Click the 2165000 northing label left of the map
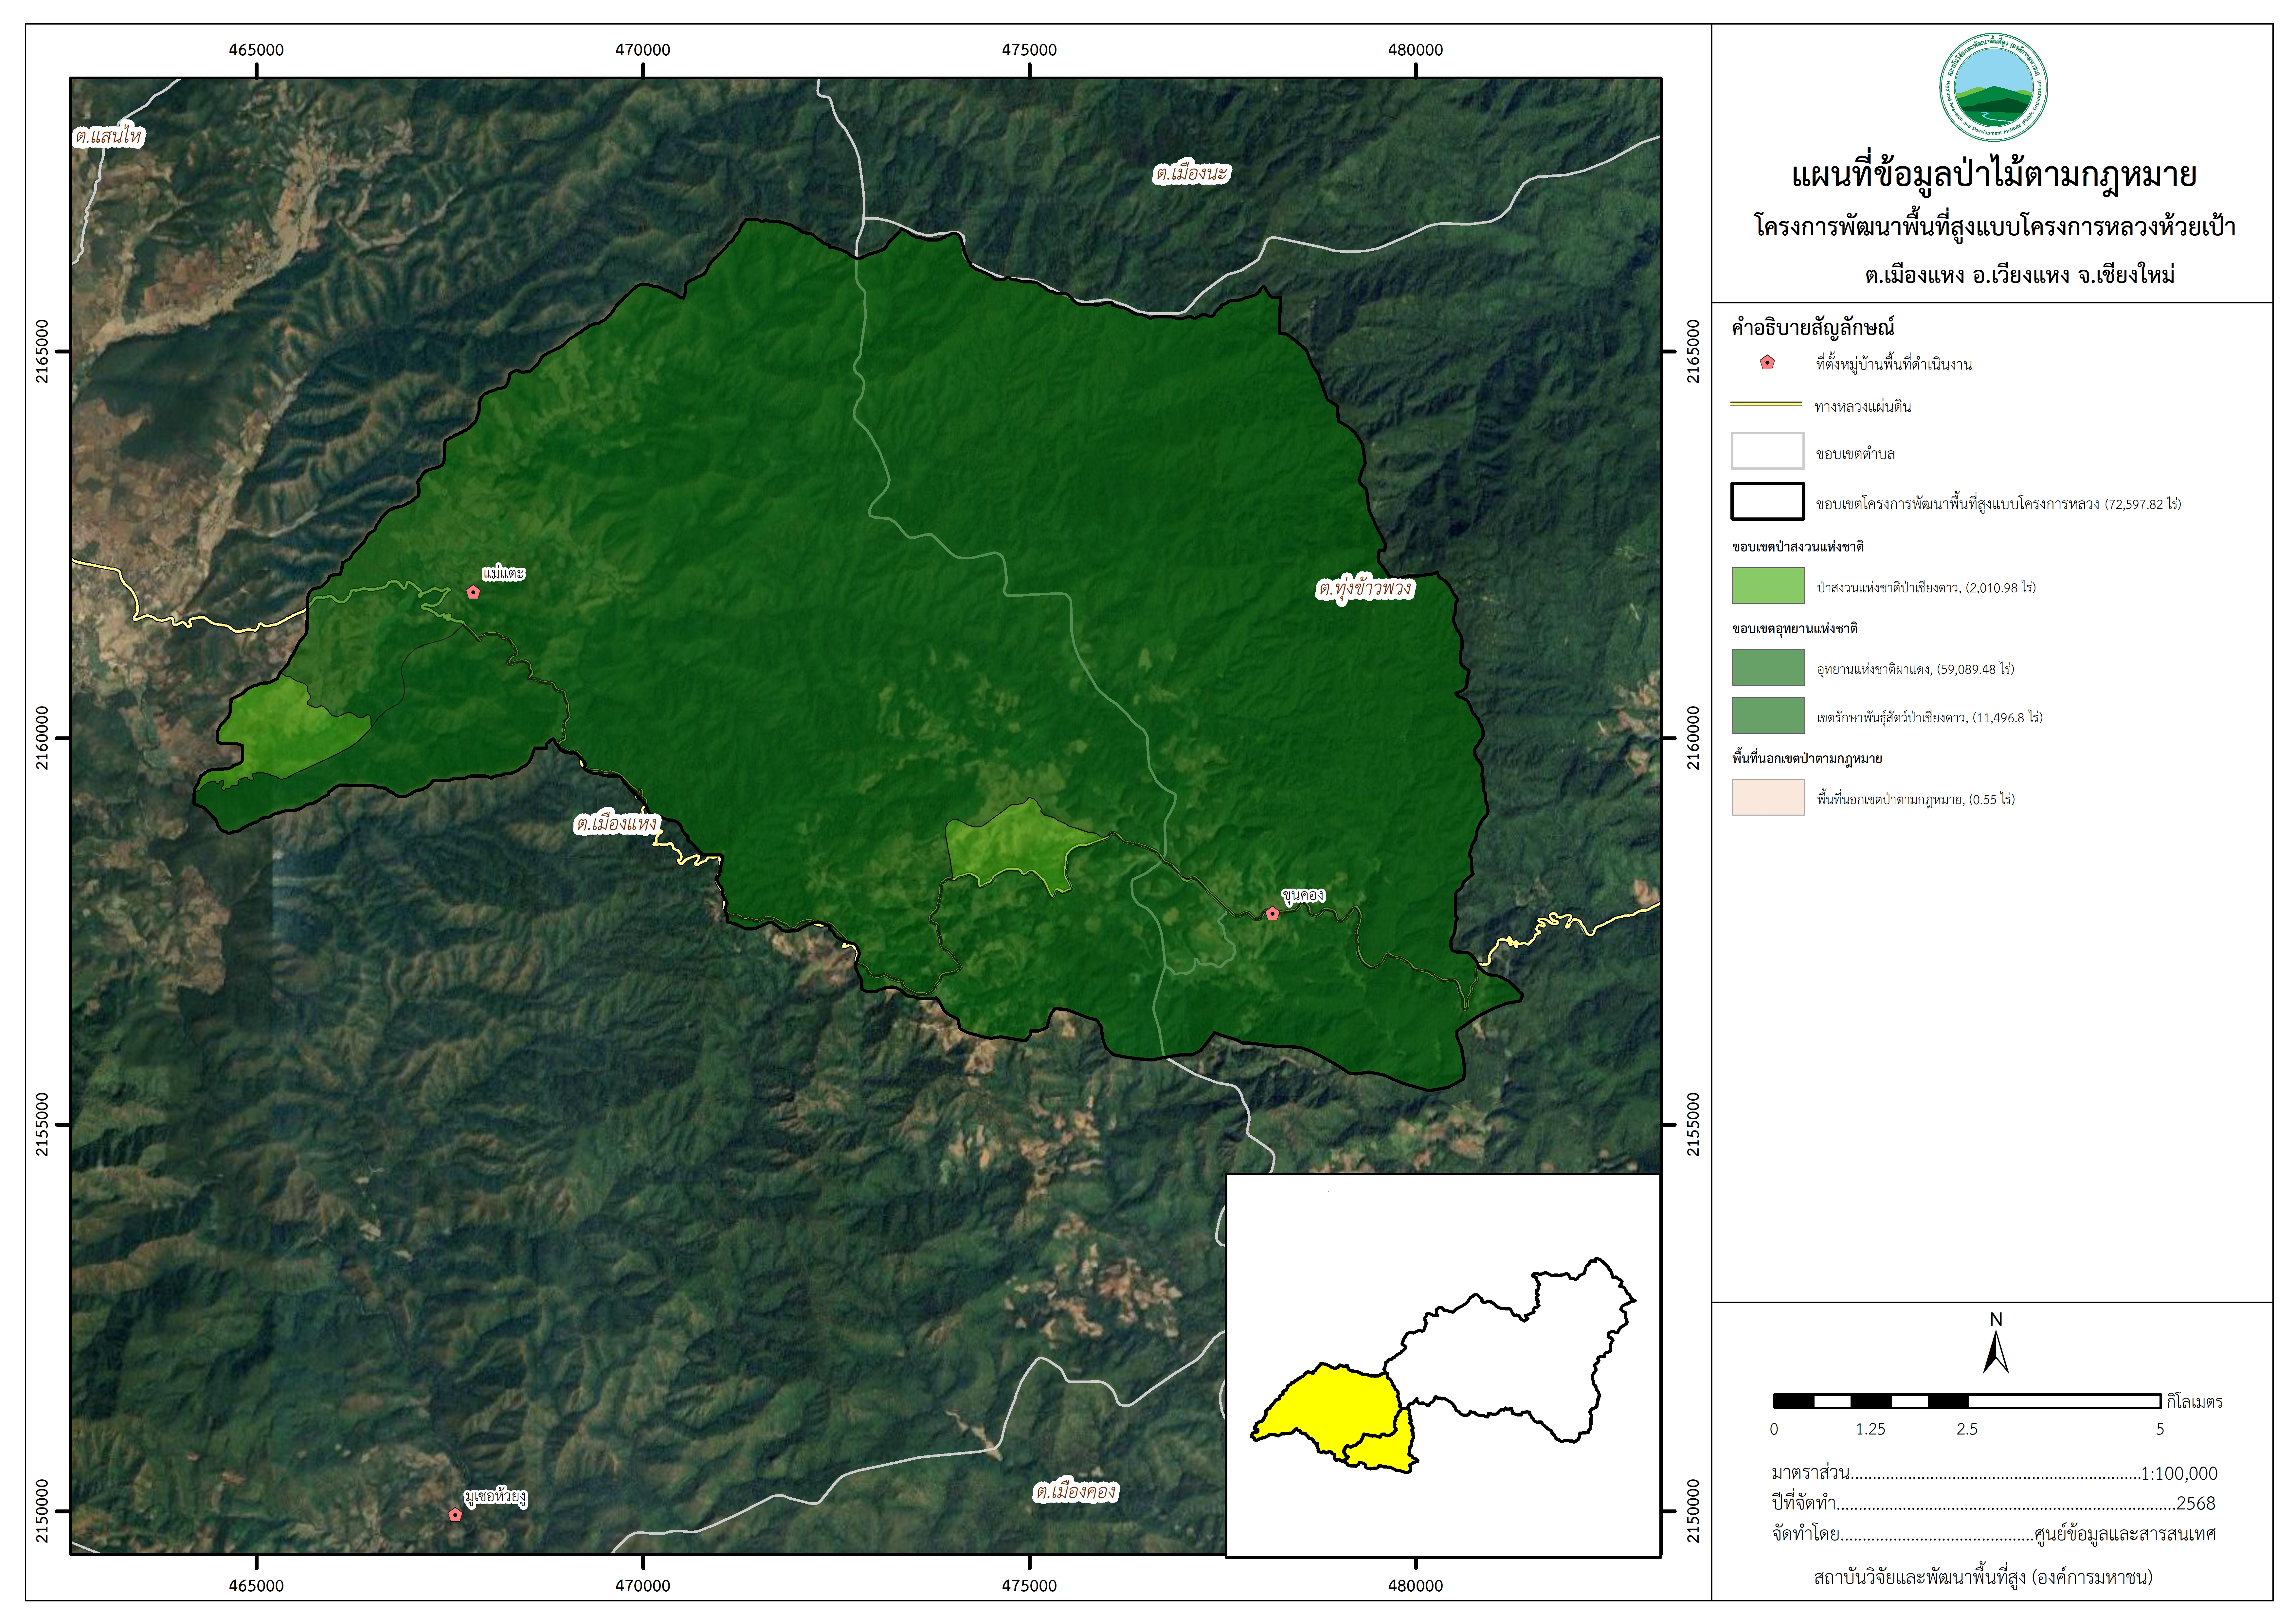The image size is (2295, 1624). [42, 351]
